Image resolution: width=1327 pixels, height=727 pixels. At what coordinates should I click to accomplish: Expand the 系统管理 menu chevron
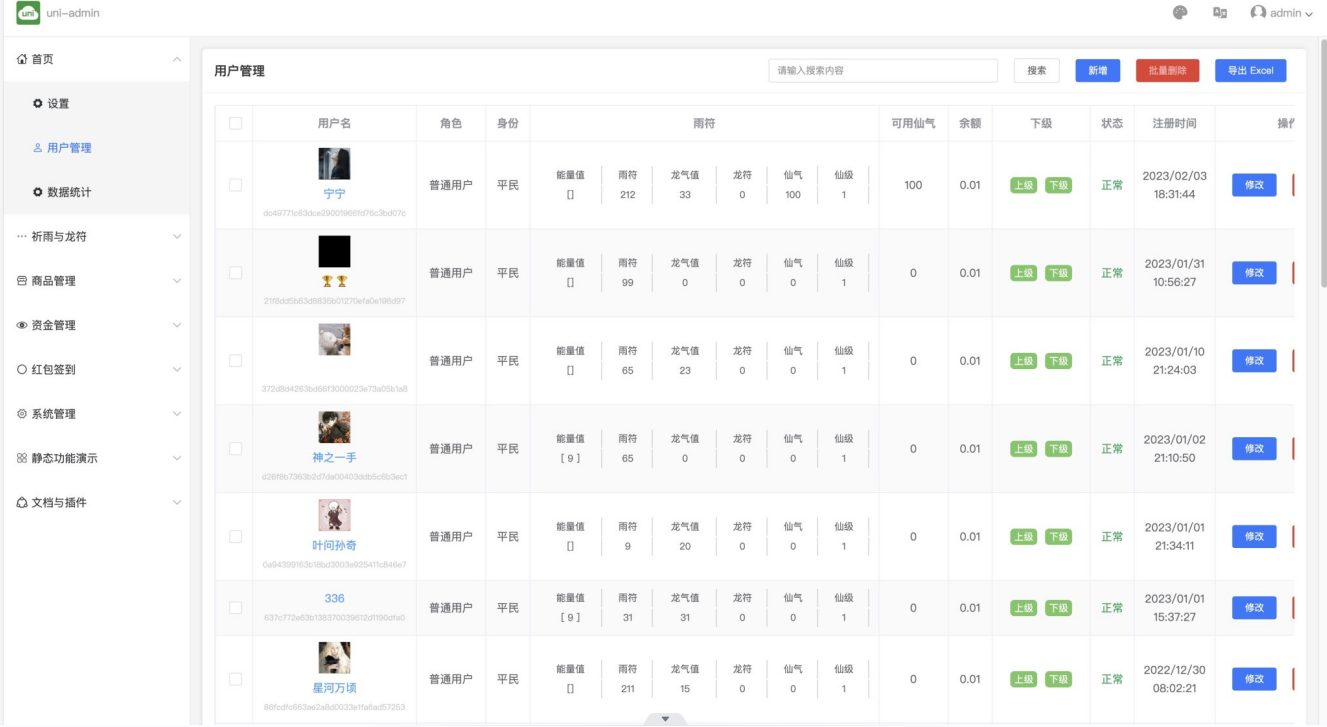click(x=177, y=414)
